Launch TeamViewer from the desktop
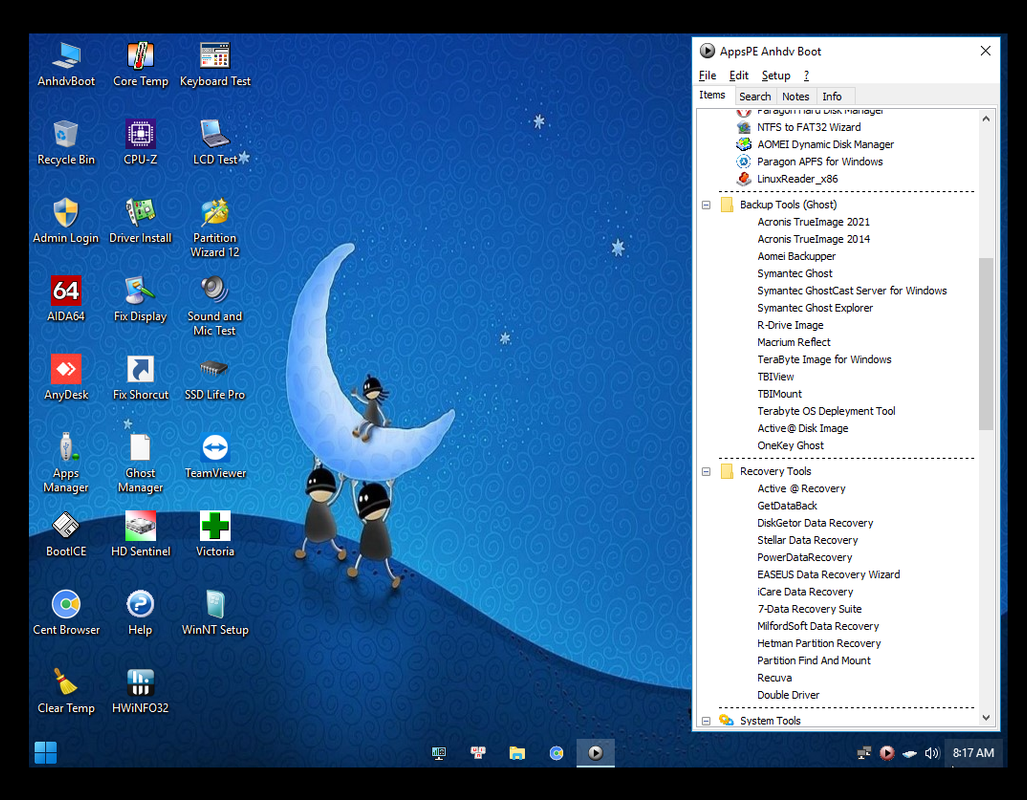Image resolution: width=1027 pixels, height=800 pixels. pos(215,456)
